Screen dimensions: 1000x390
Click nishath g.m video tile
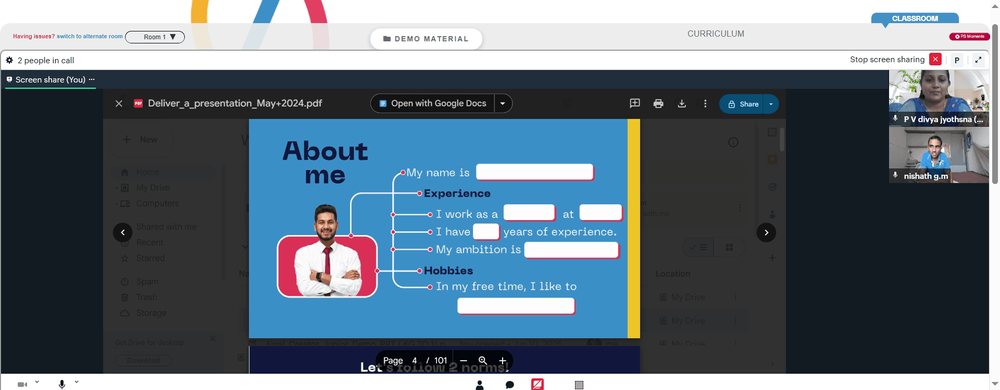pyautogui.click(x=939, y=155)
